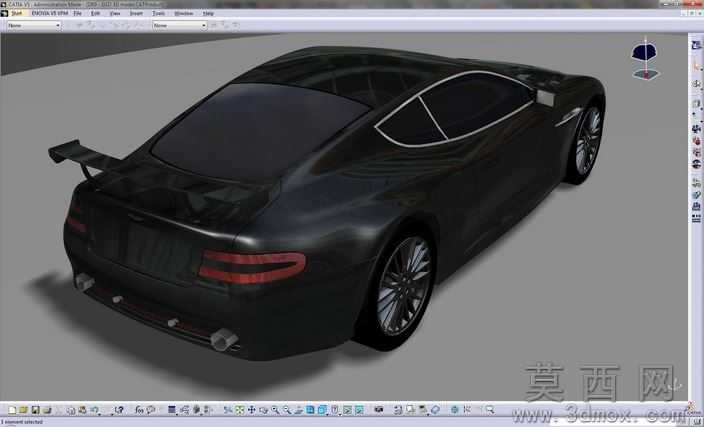Click the What's This help icon
704x427 pixels.
click(x=119, y=410)
